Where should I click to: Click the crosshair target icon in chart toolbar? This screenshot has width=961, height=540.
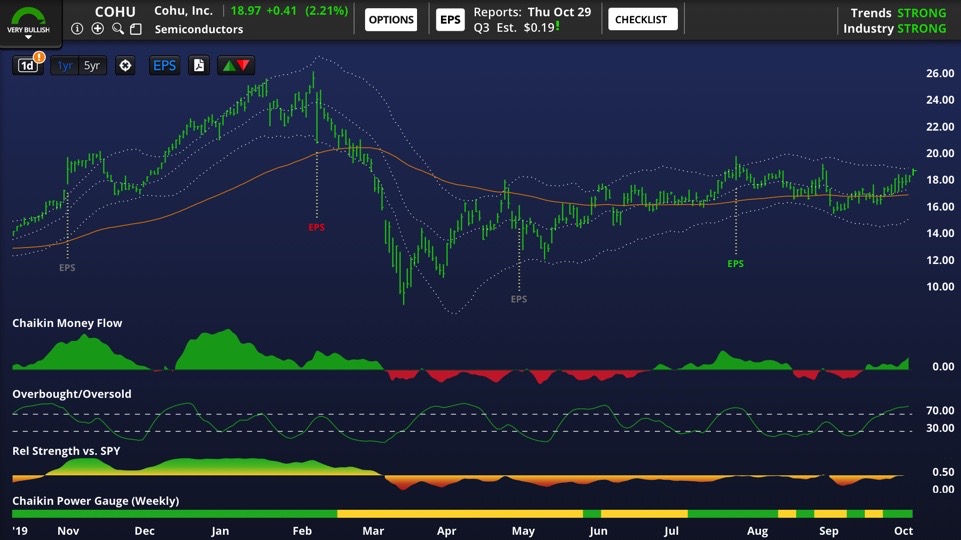(x=125, y=66)
